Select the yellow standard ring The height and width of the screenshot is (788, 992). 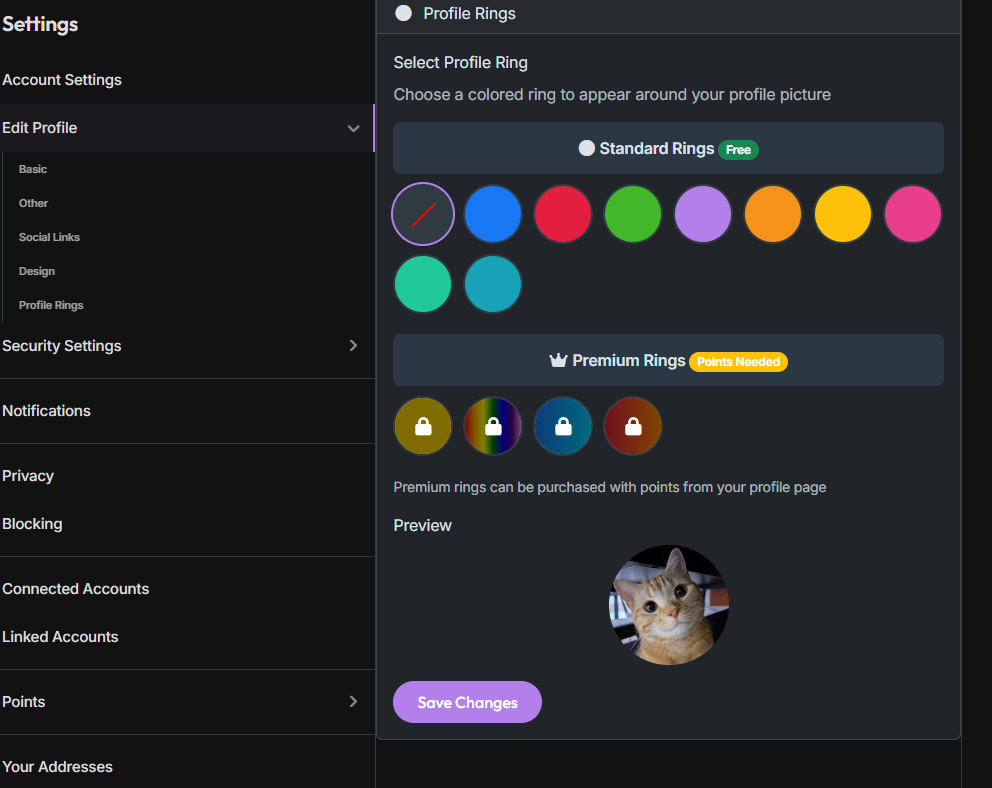click(x=843, y=214)
